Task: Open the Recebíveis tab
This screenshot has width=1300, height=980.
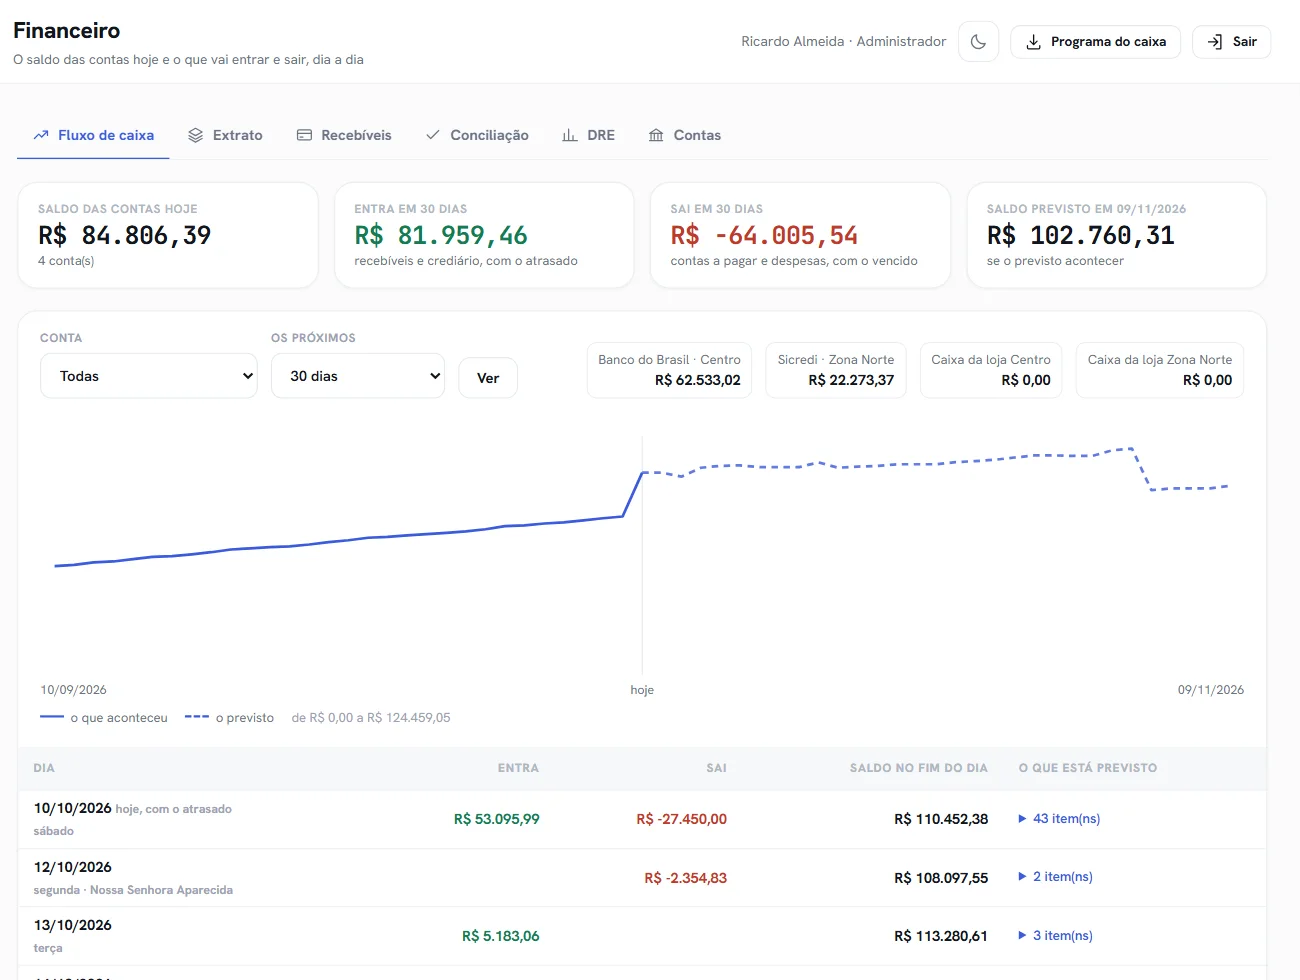Action: tap(344, 135)
